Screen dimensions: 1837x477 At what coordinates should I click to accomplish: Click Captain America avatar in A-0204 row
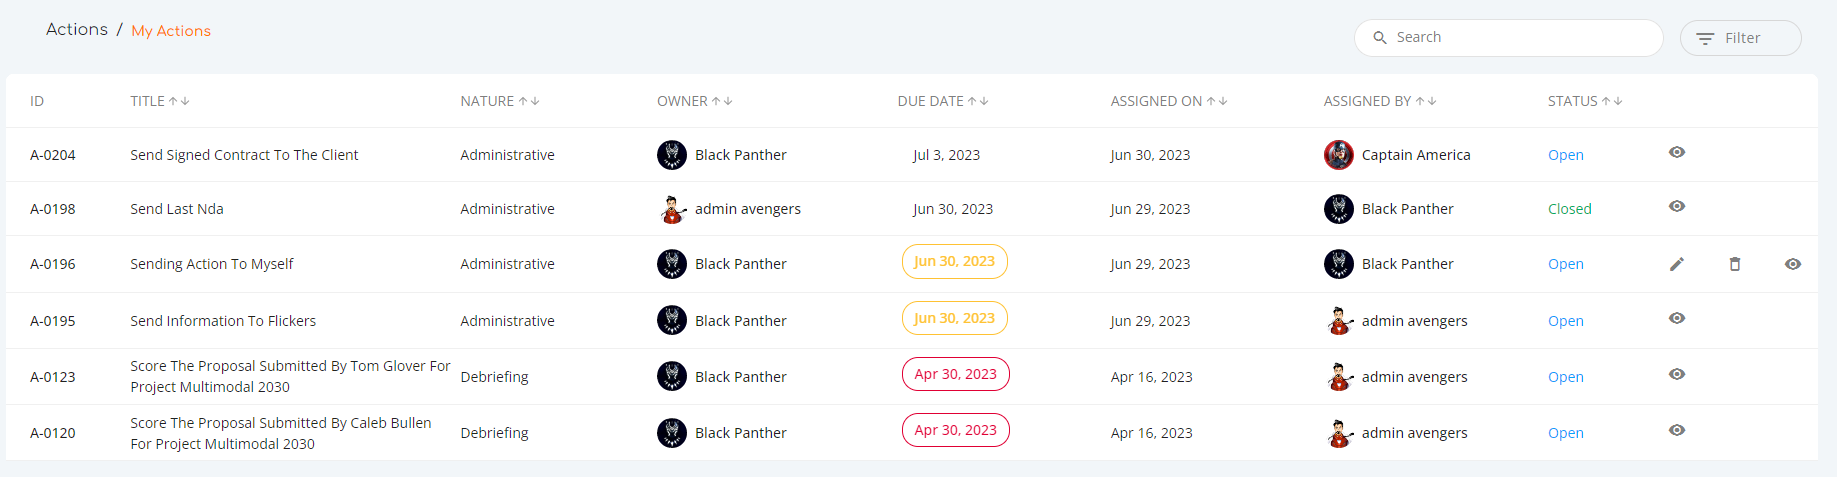pos(1339,155)
